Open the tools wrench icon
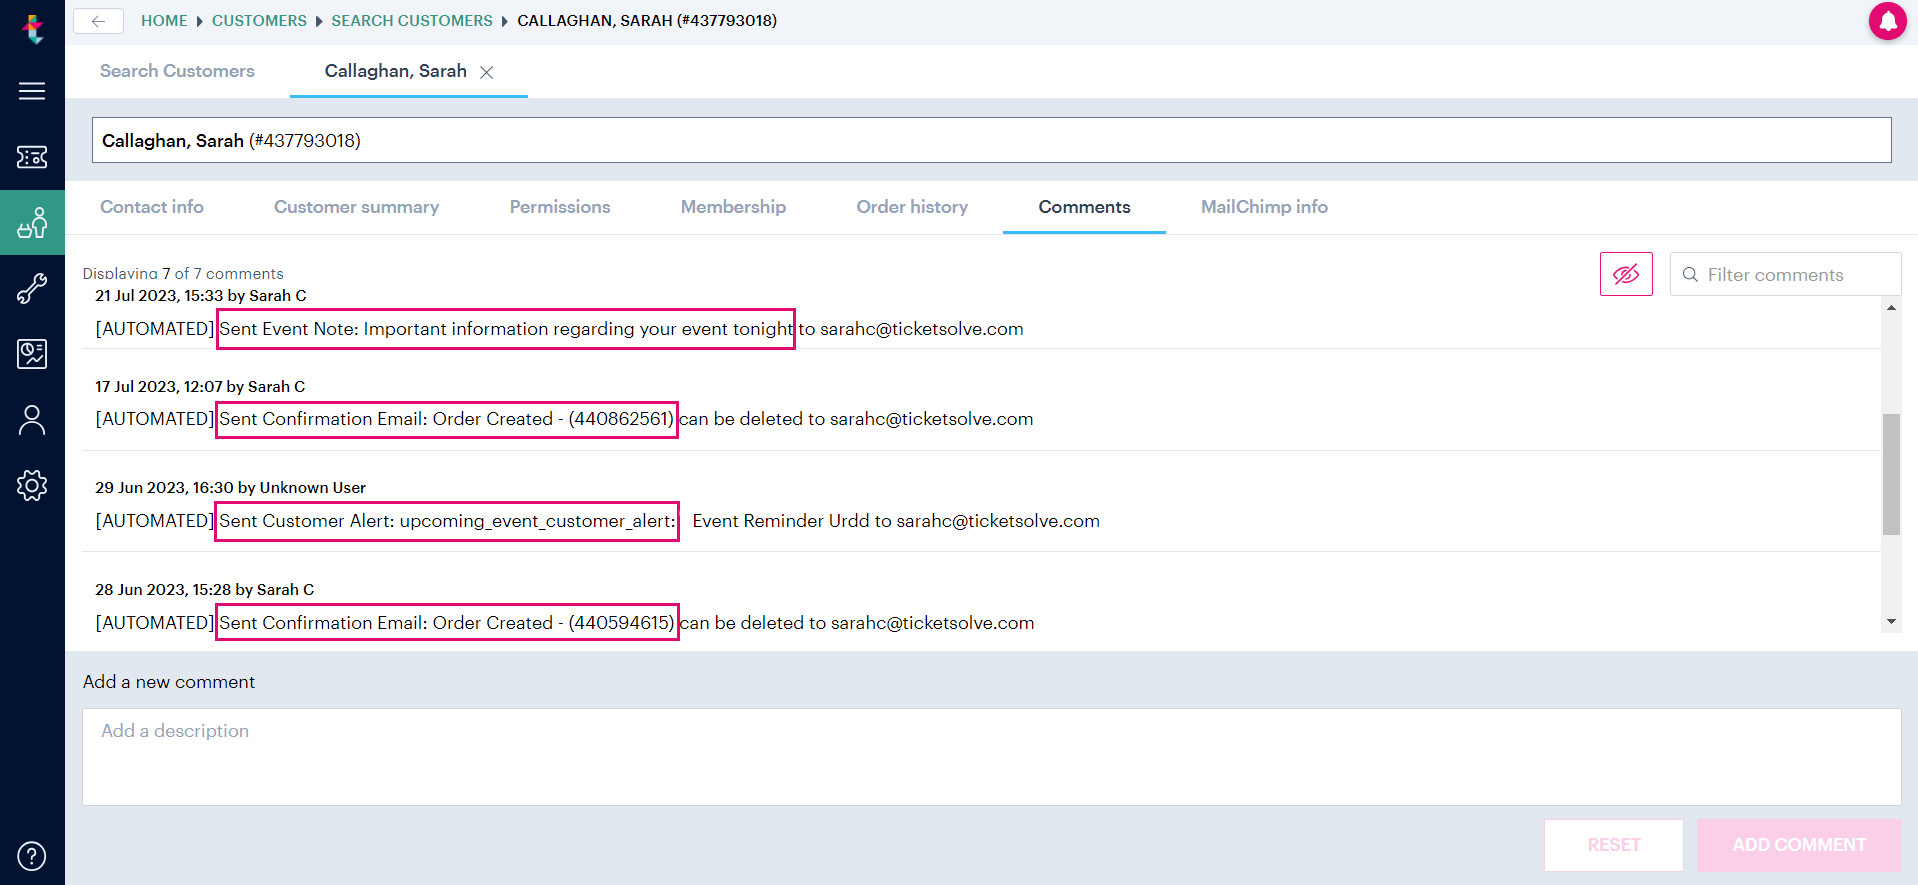 [x=32, y=288]
